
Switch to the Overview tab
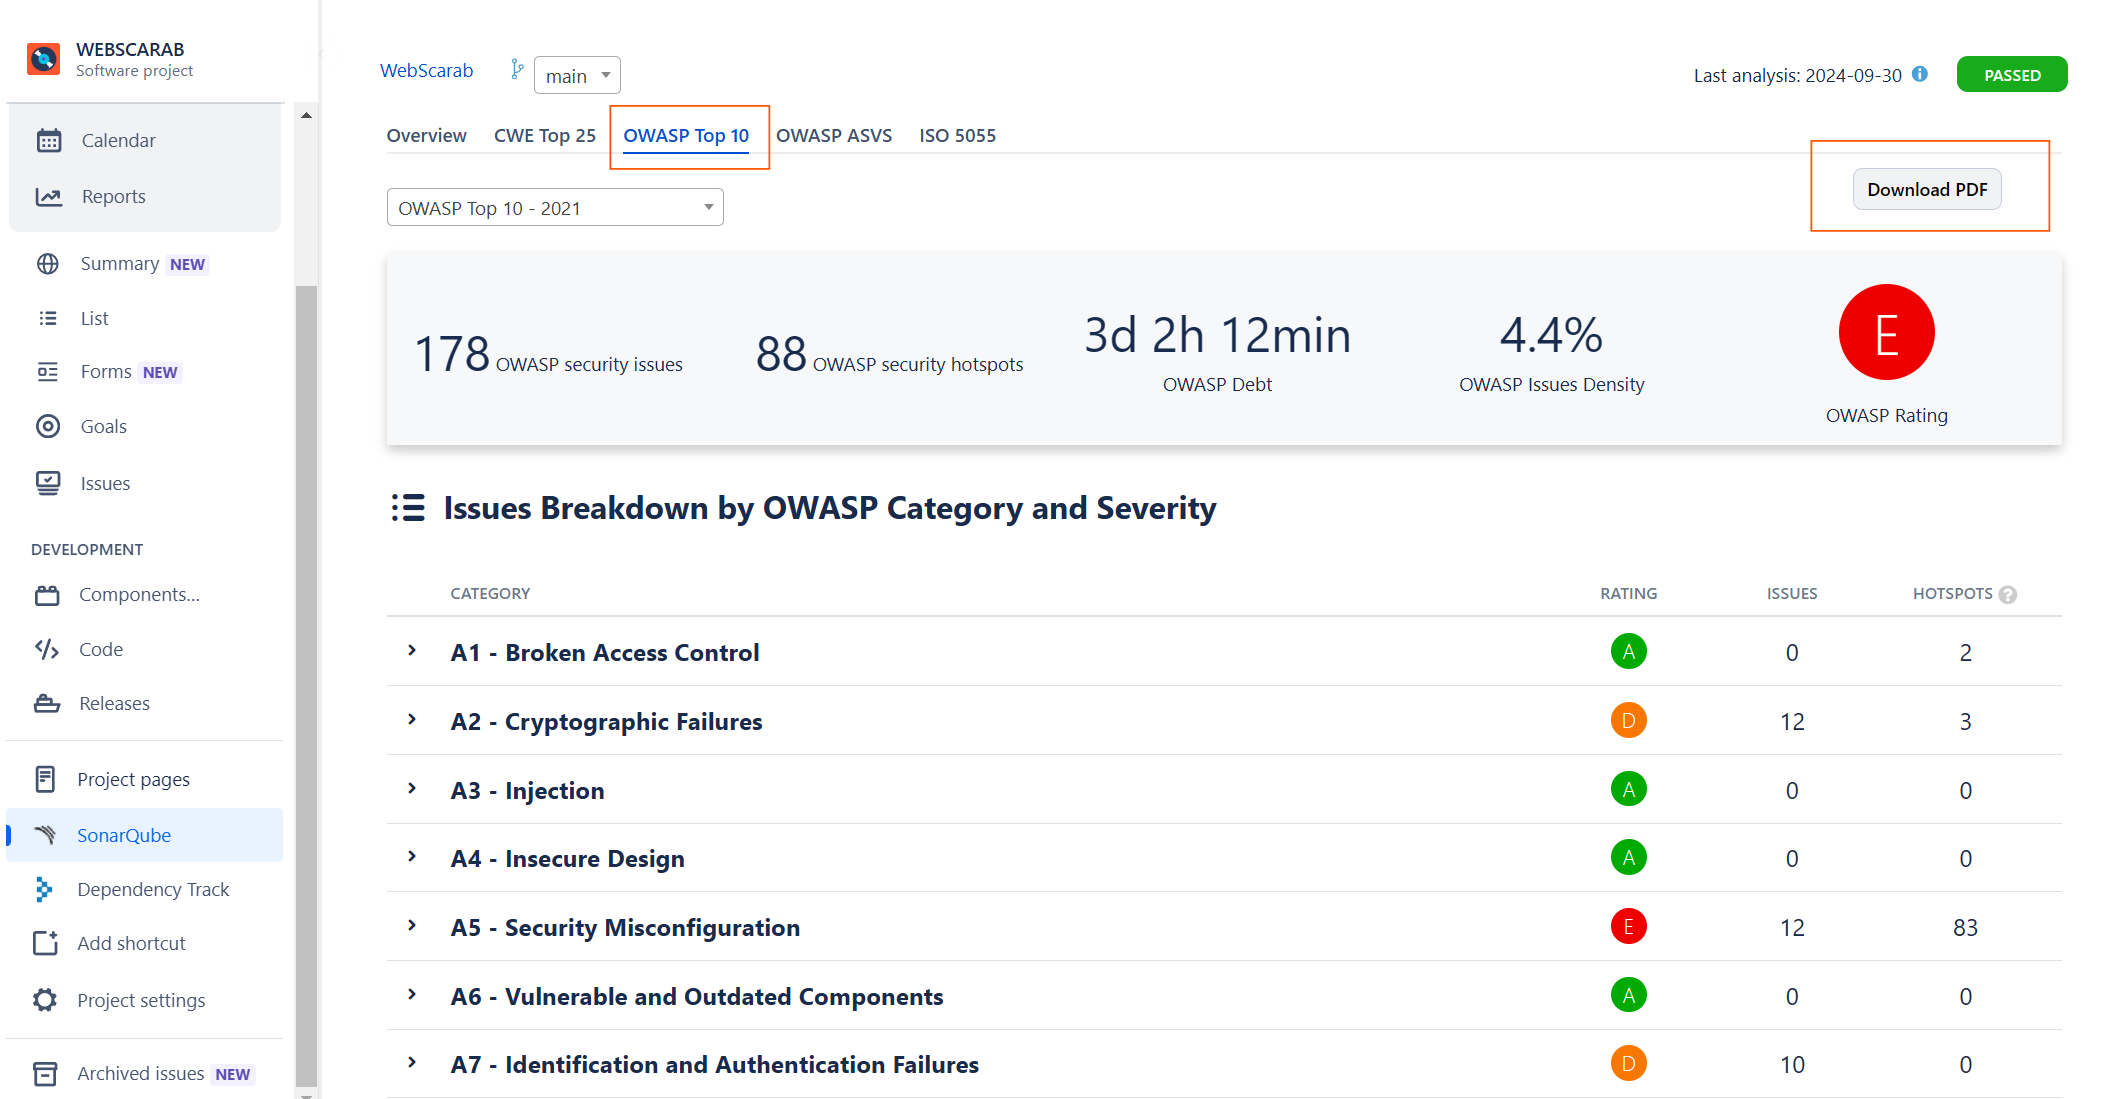pyautogui.click(x=426, y=135)
